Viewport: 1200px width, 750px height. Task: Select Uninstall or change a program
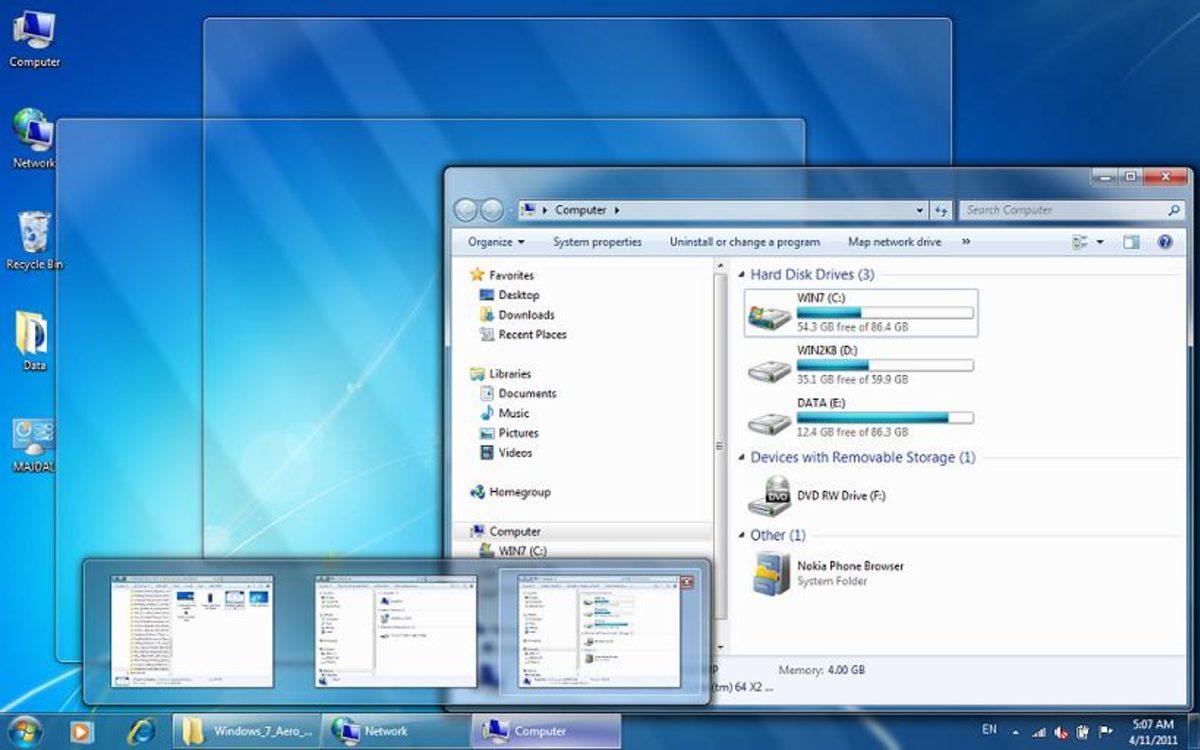tap(744, 242)
